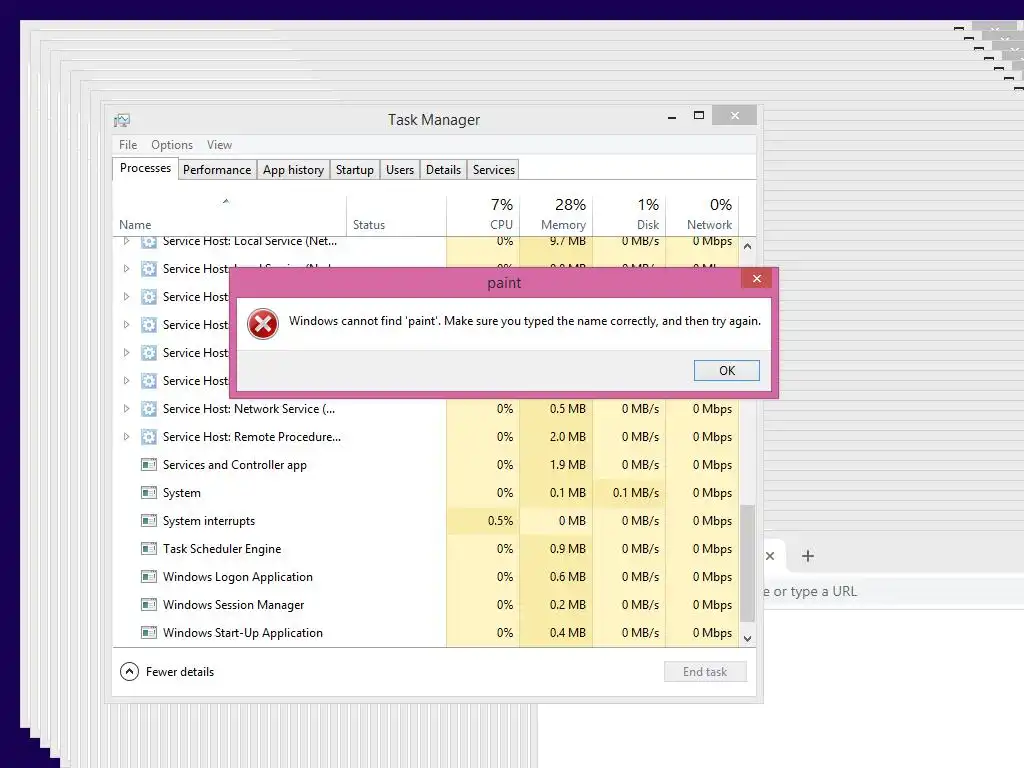
Task: Select Service Host: Remote Procedure... process
Action: (x=426, y=437)
